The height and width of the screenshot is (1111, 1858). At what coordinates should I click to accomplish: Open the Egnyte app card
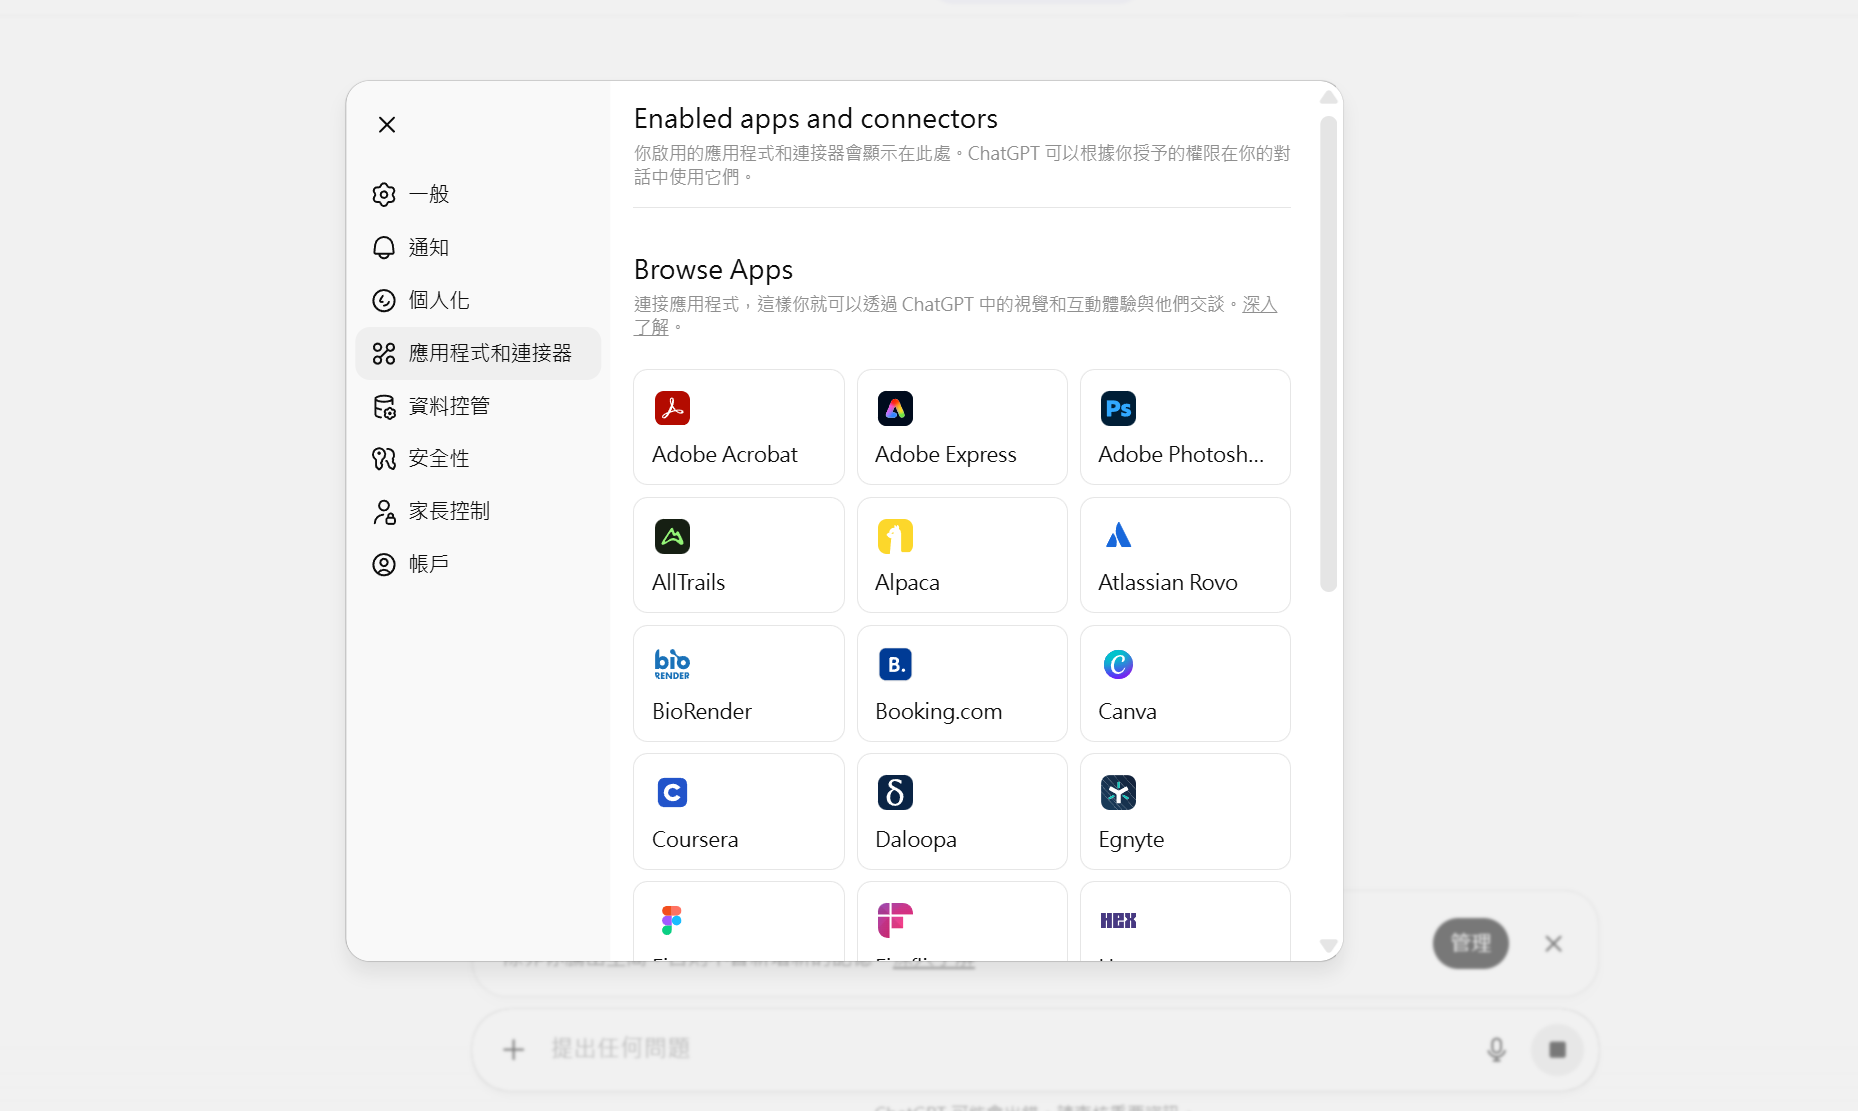click(1184, 811)
